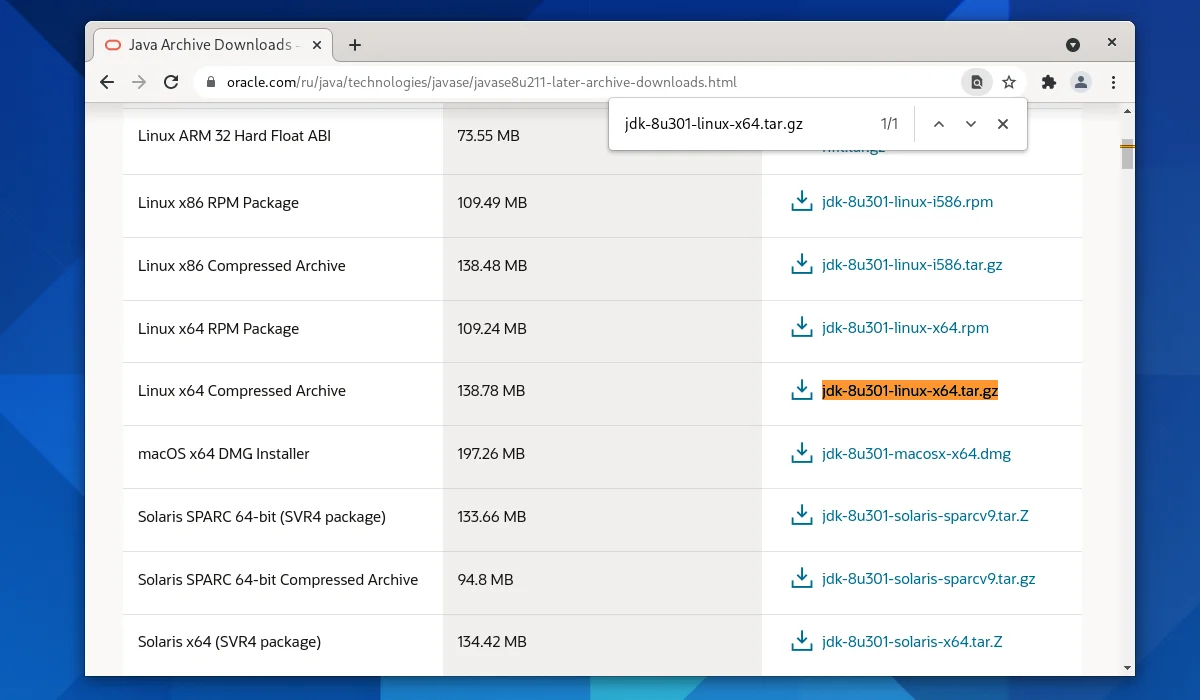The image size is (1200, 700).
Task: Click download icon for jdk-8u301-macosx-x64.dmg
Action: 801,454
